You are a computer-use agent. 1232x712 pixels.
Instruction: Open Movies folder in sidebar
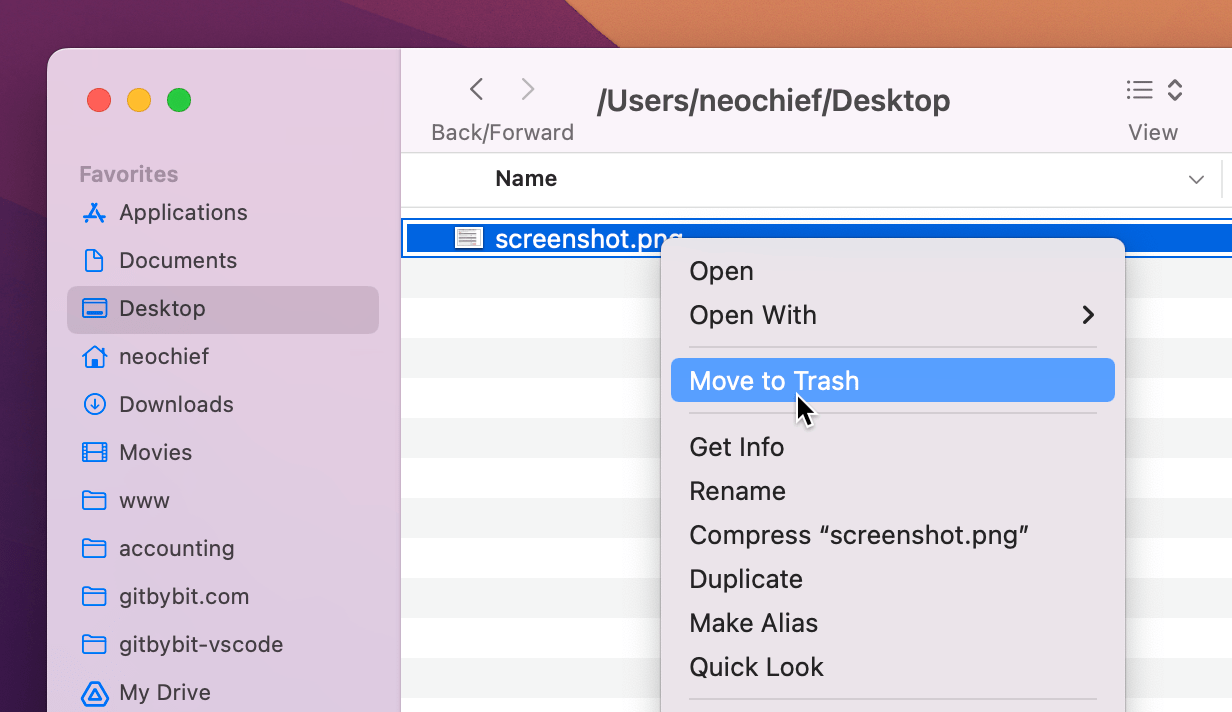pyautogui.click(x=155, y=453)
